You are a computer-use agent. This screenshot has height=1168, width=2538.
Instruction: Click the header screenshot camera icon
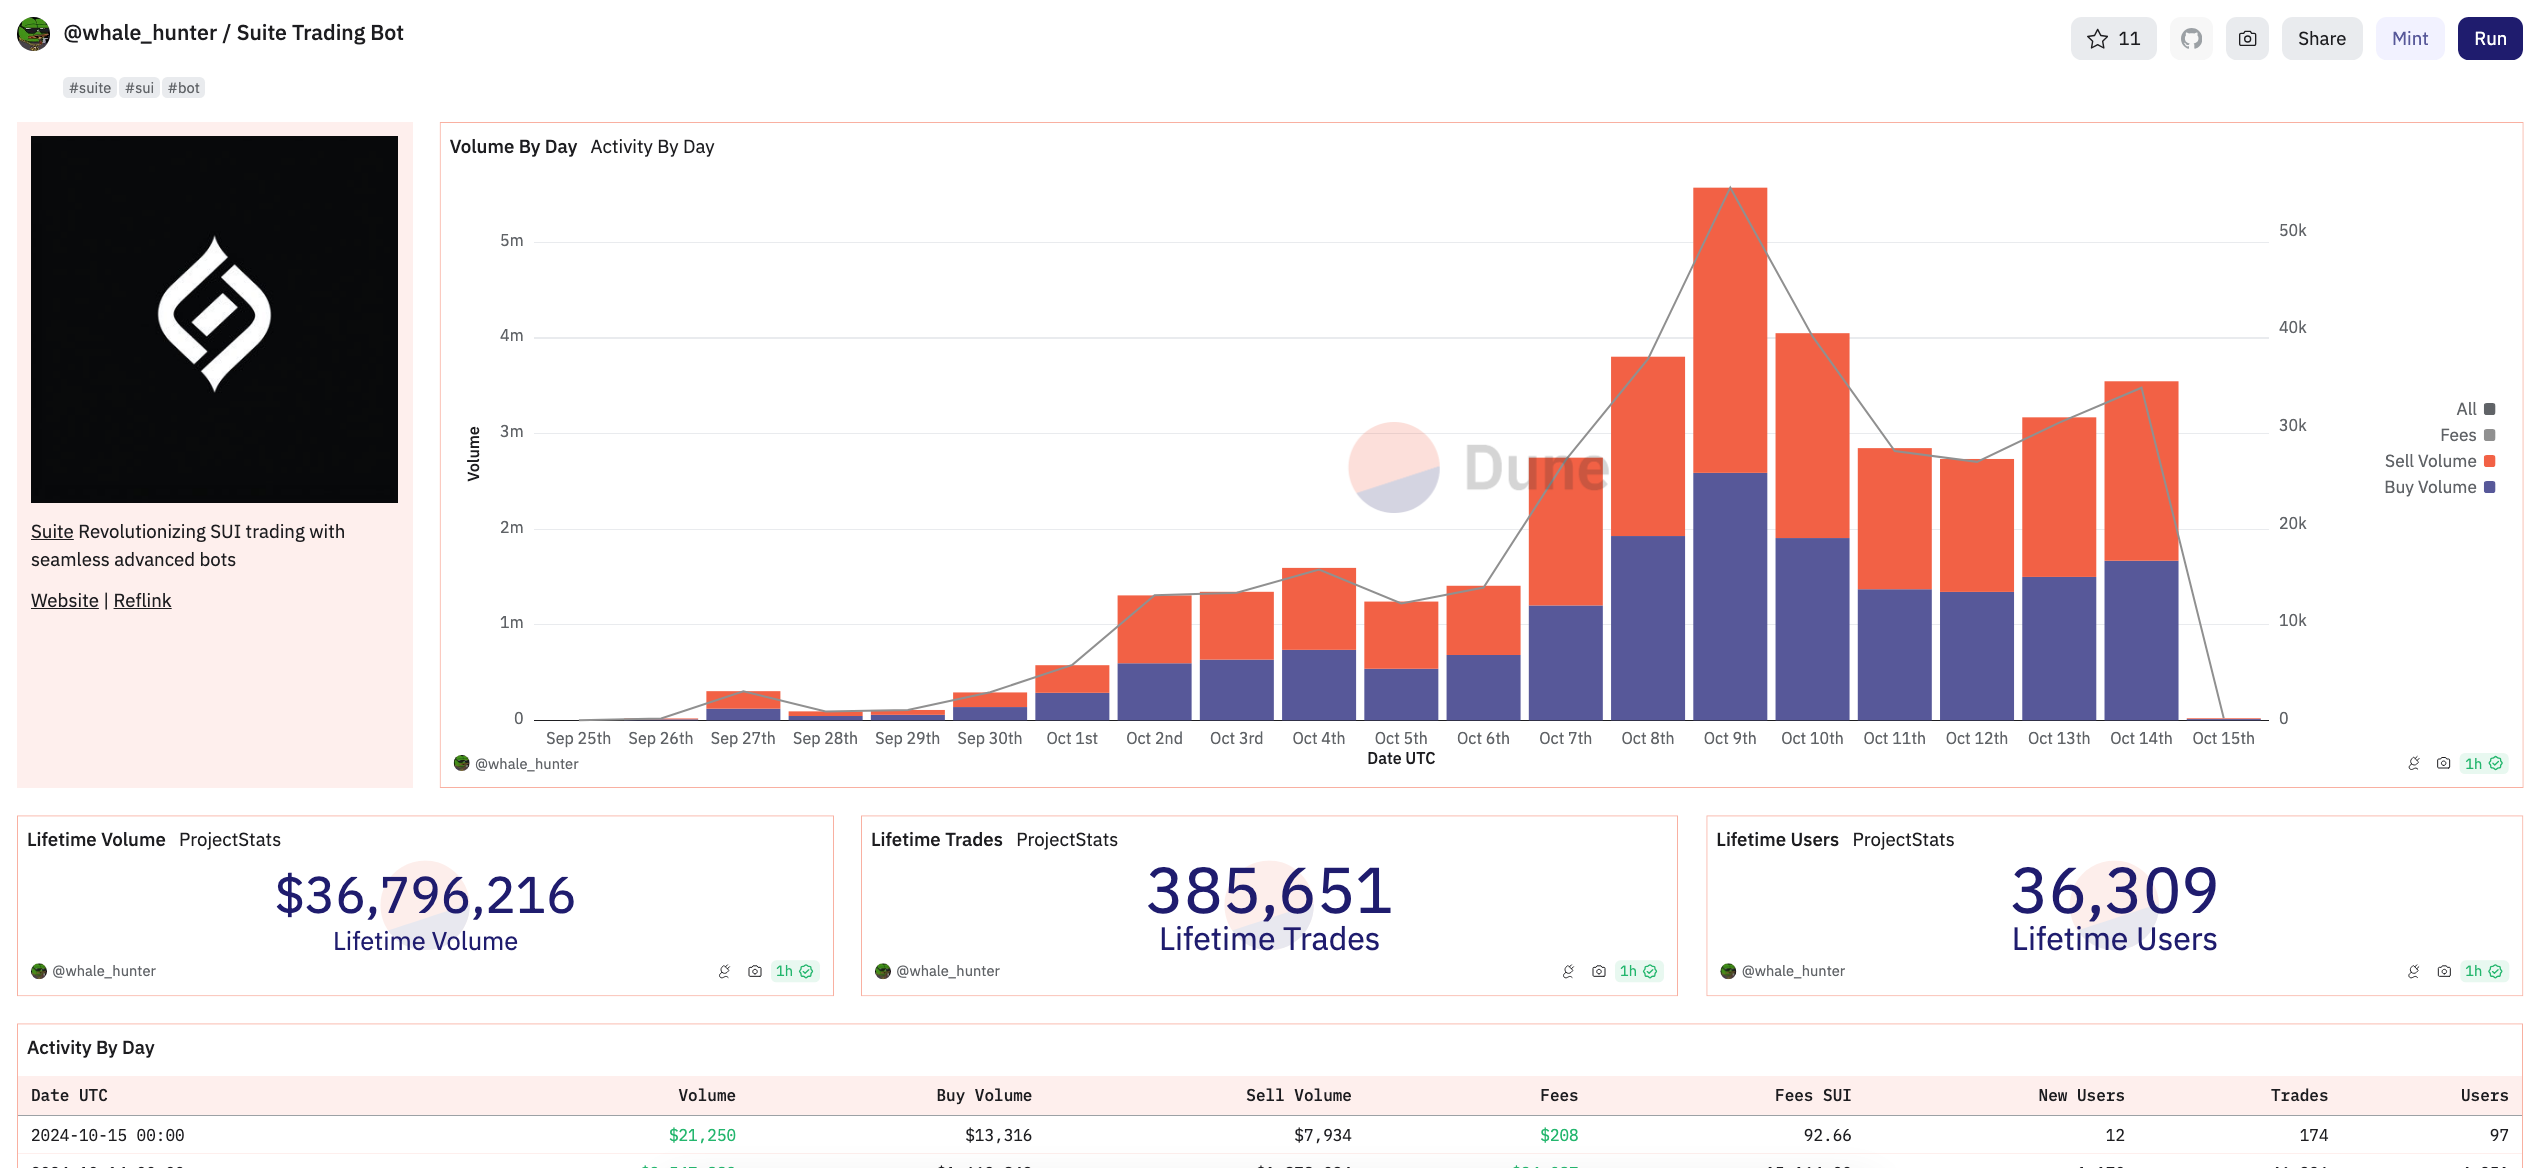[x=2247, y=39]
